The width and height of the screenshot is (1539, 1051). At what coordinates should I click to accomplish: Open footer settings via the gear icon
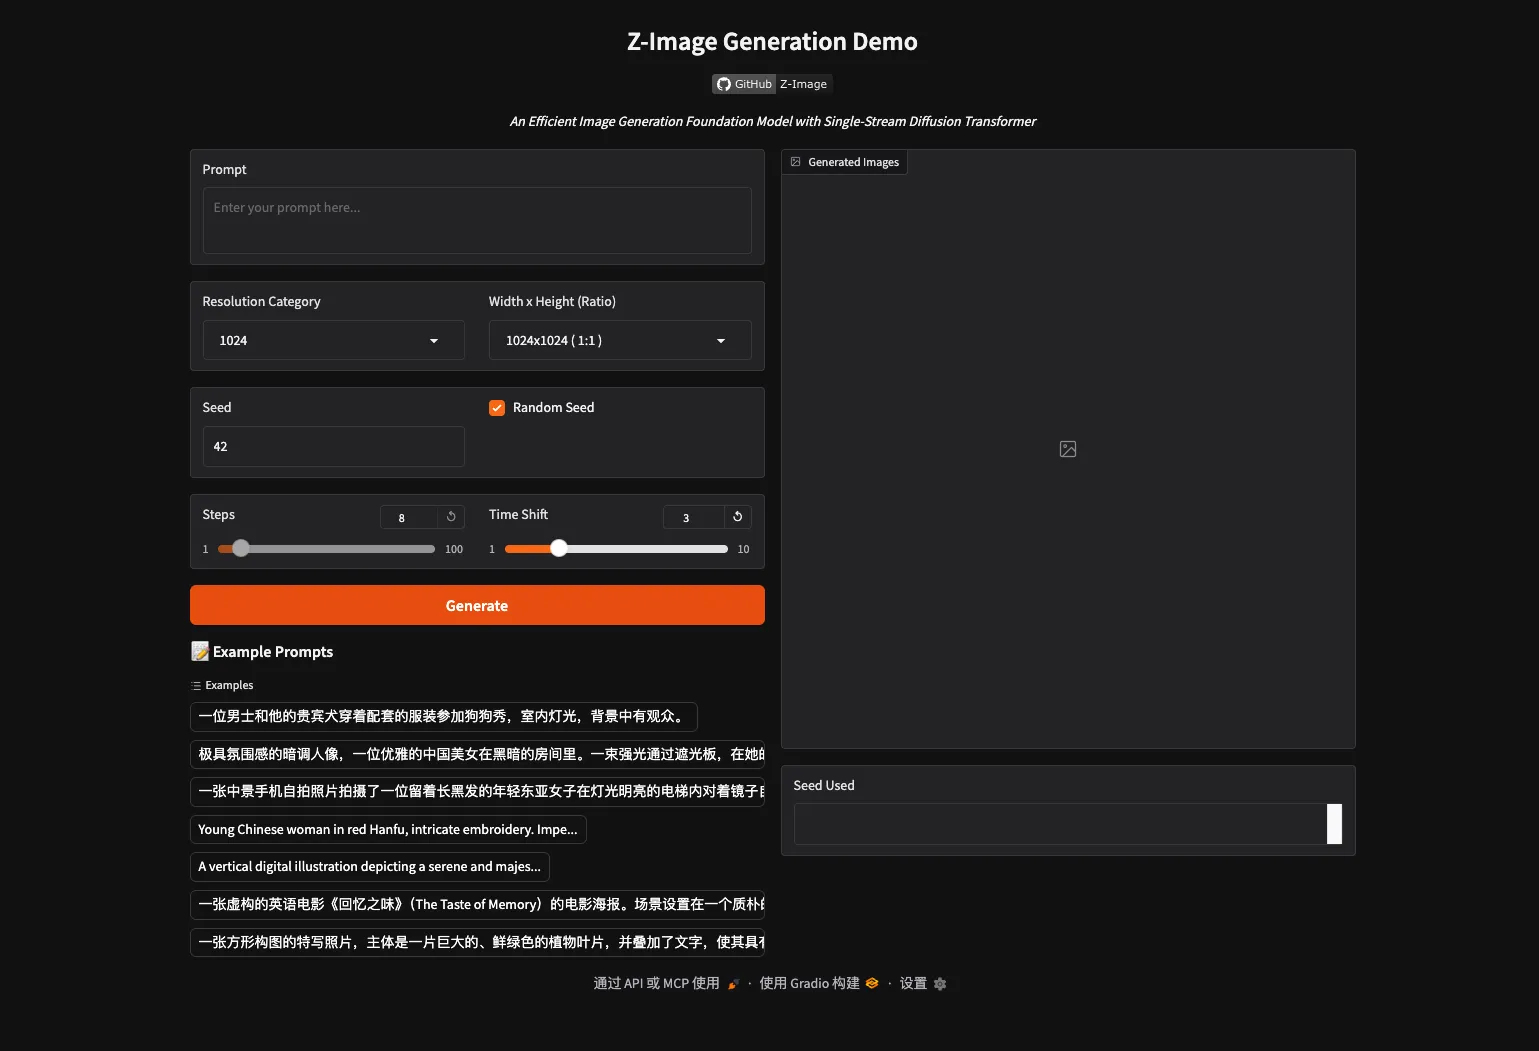tap(940, 983)
